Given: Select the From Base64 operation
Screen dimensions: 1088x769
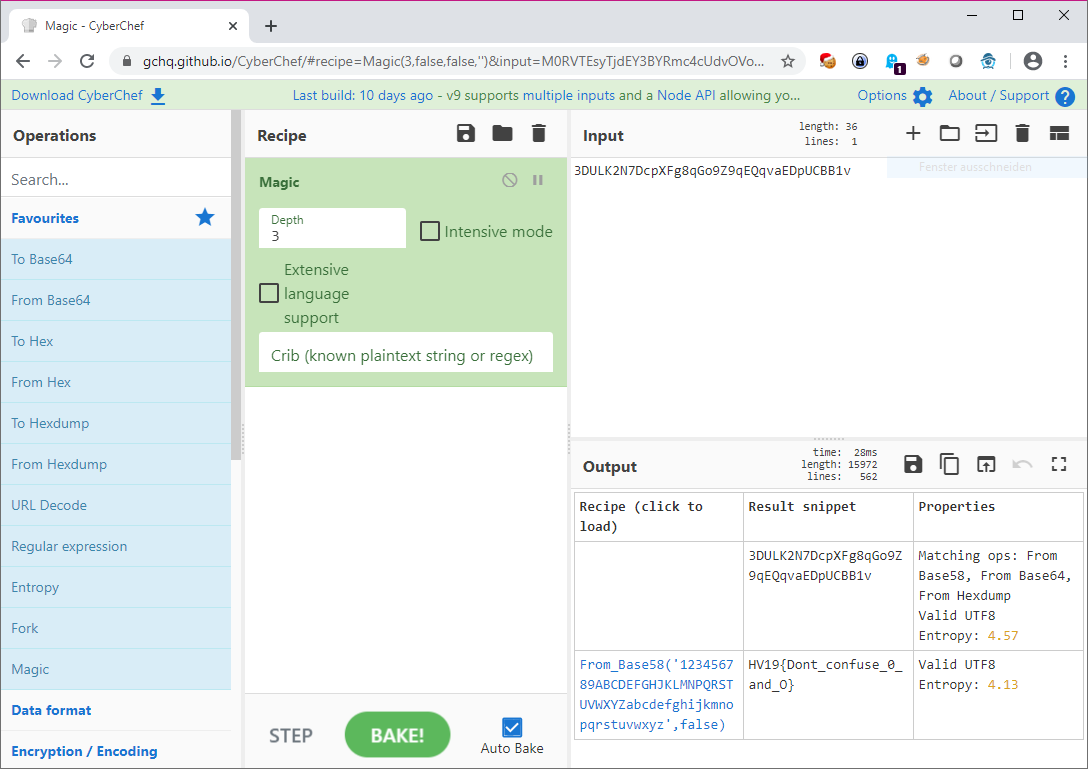Looking at the screenshot, I should click(116, 300).
